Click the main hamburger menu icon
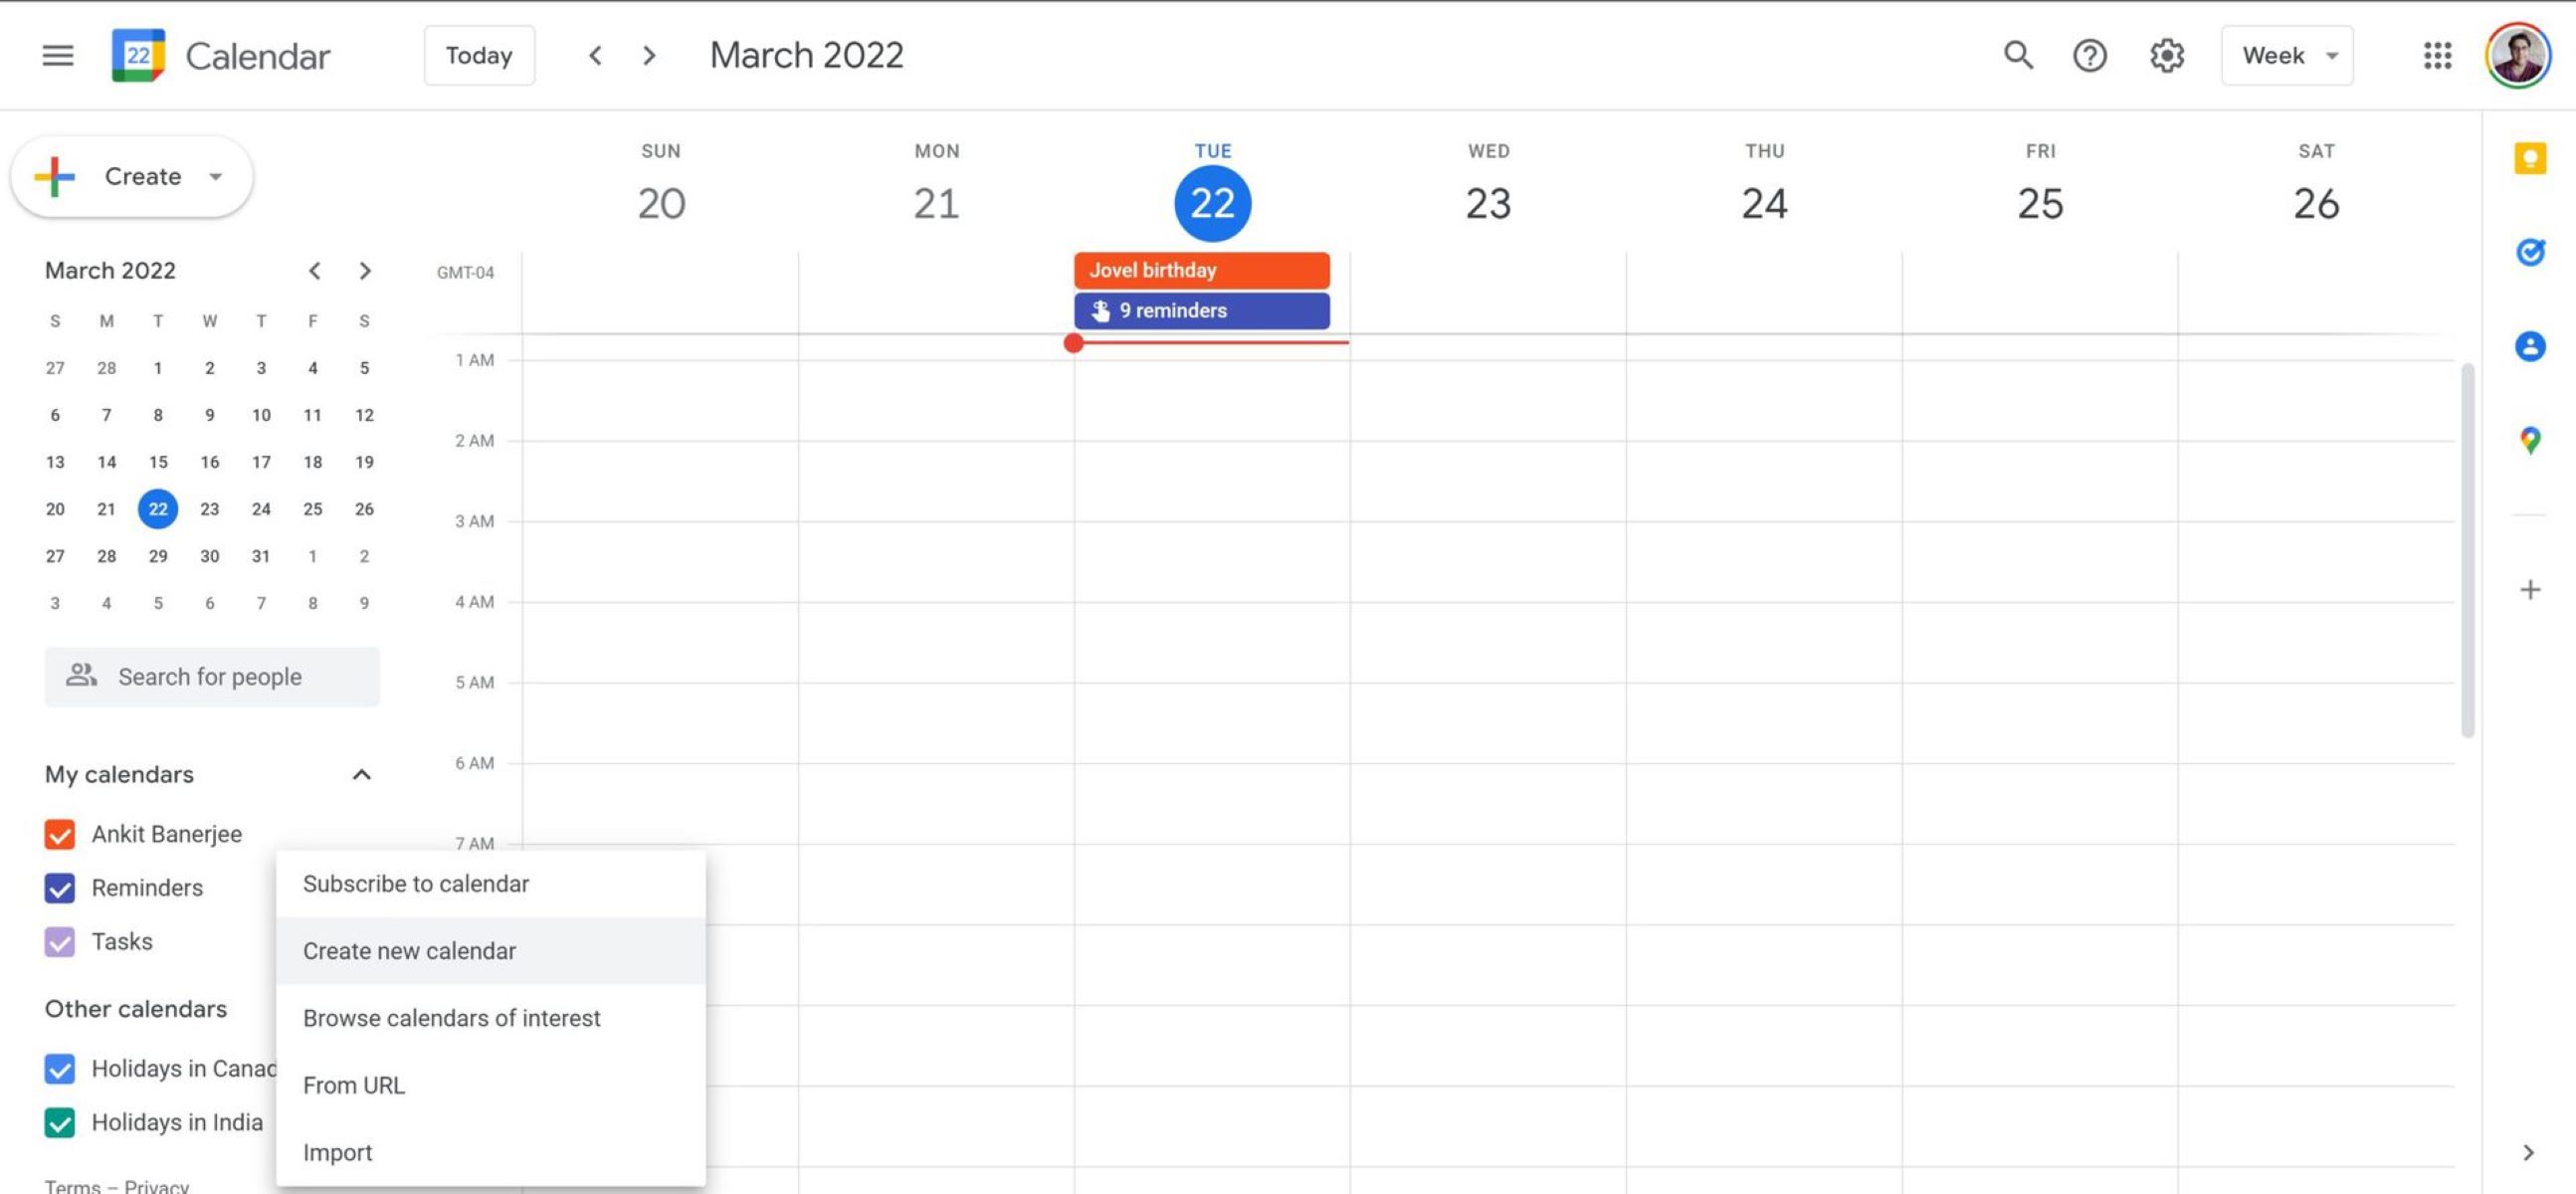Screen dimensions: 2576x1194 click(56, 56)
